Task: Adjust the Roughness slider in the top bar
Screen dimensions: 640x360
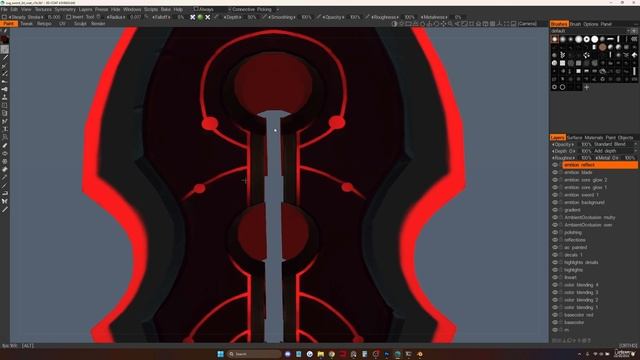Action: click(x=385, y=17)
